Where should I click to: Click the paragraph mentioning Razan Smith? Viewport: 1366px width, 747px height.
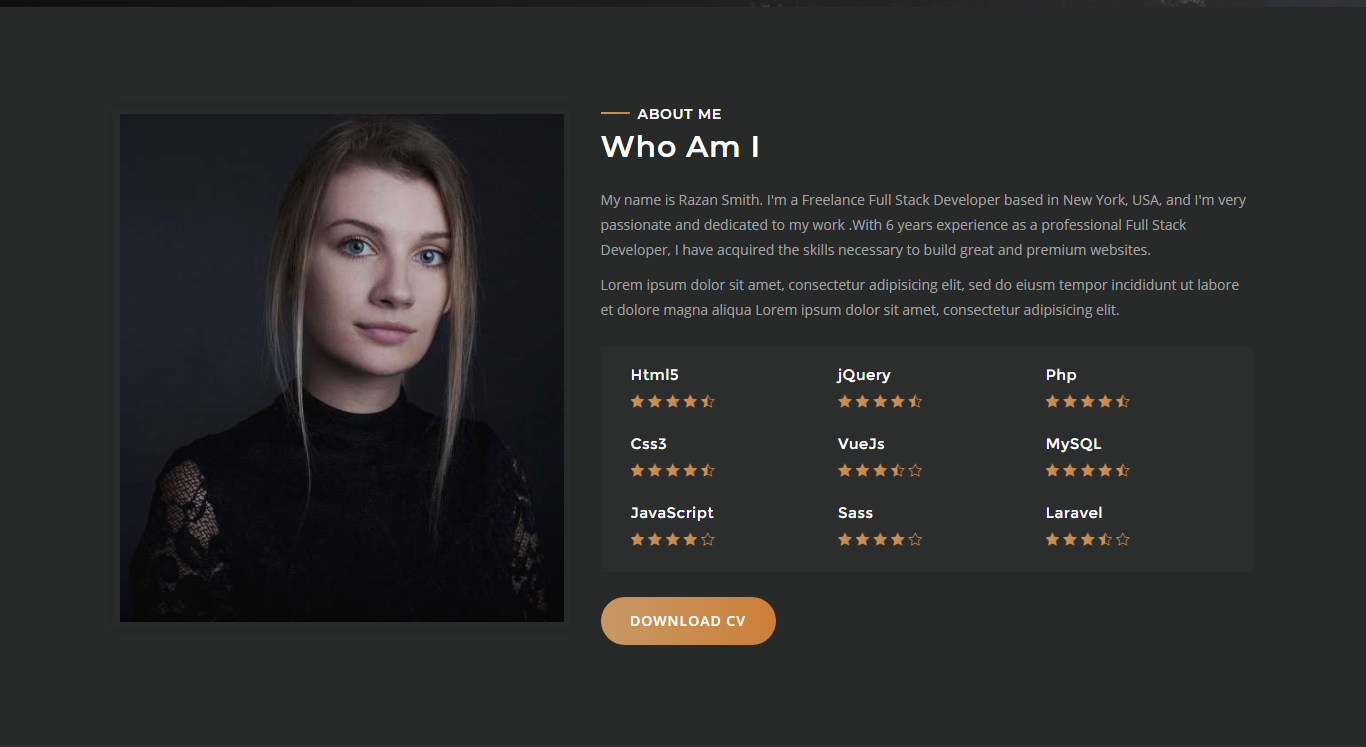point(923,225)
